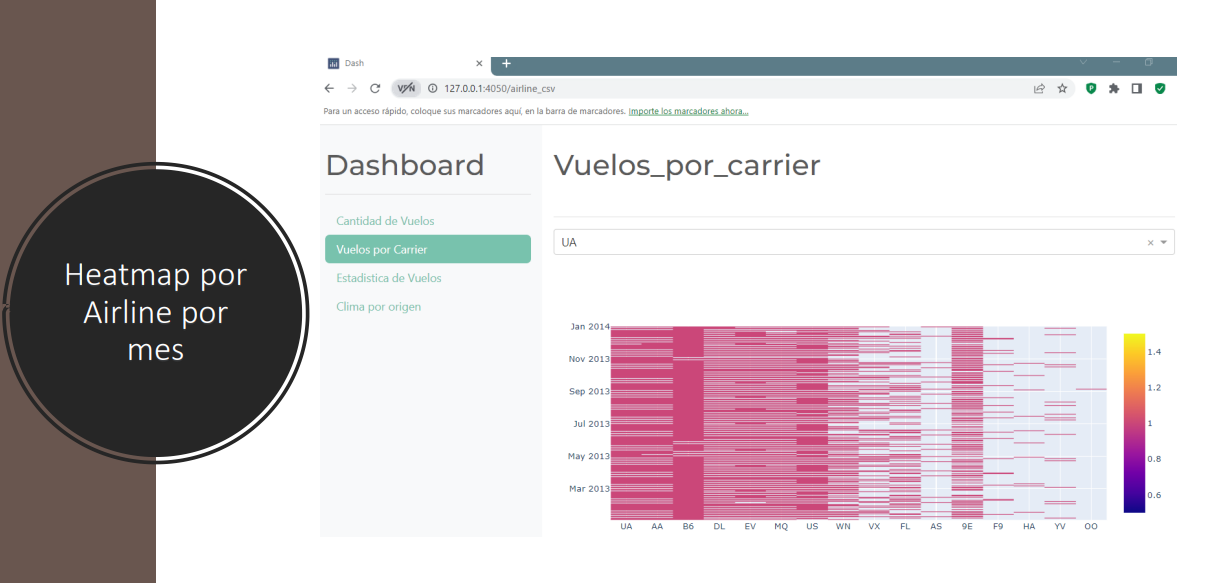Toggle the green checkmark extension
Viewport: 1223px width, 583px height.
[1160, 88]
